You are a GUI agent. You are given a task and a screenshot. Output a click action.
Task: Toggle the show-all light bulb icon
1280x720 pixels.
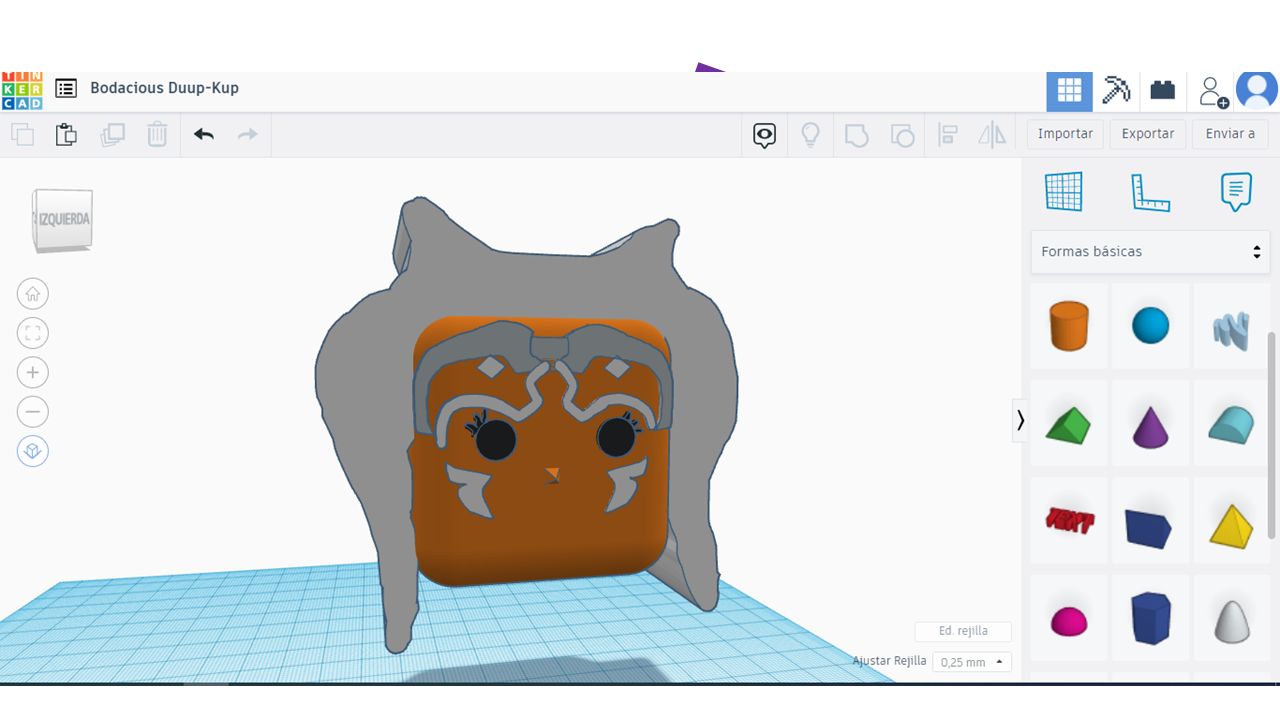[x=811, y=135]
